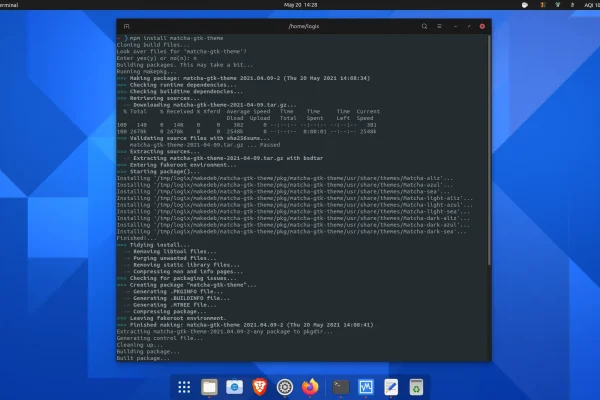
Task: Click the '... Passed' checksum result line
Action: 205,145
